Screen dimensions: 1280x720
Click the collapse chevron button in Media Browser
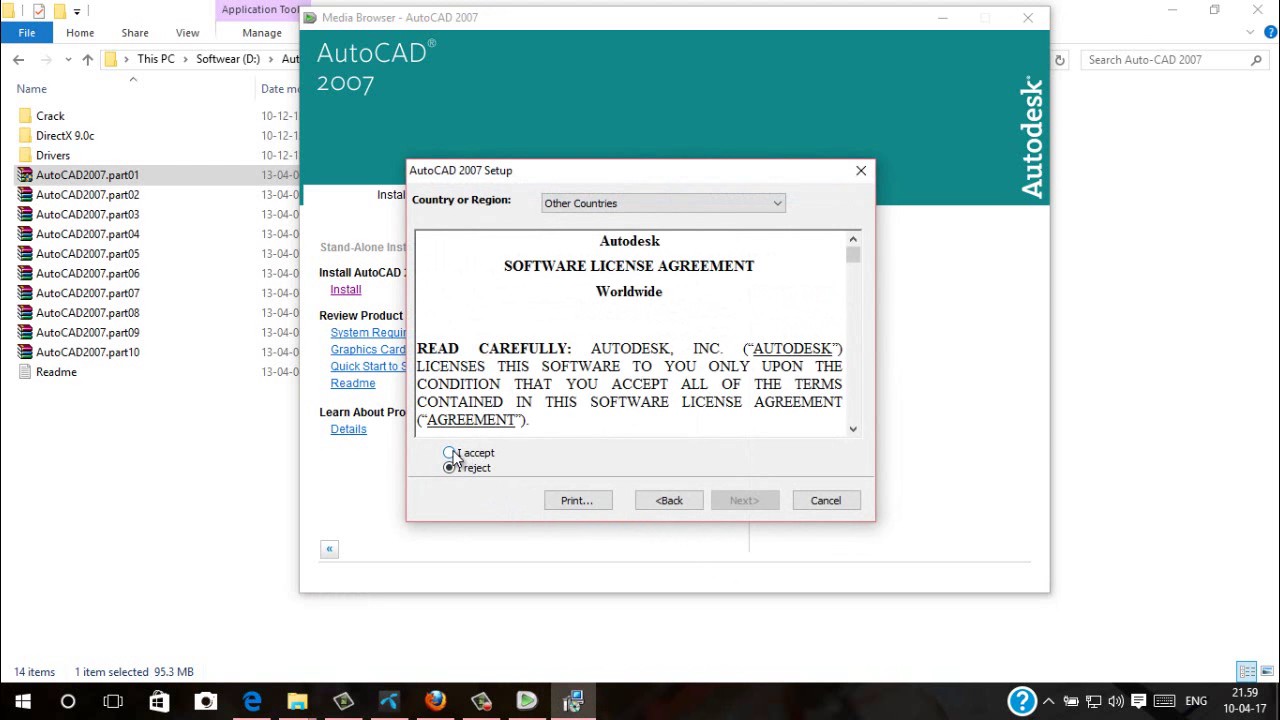(329, 549)
